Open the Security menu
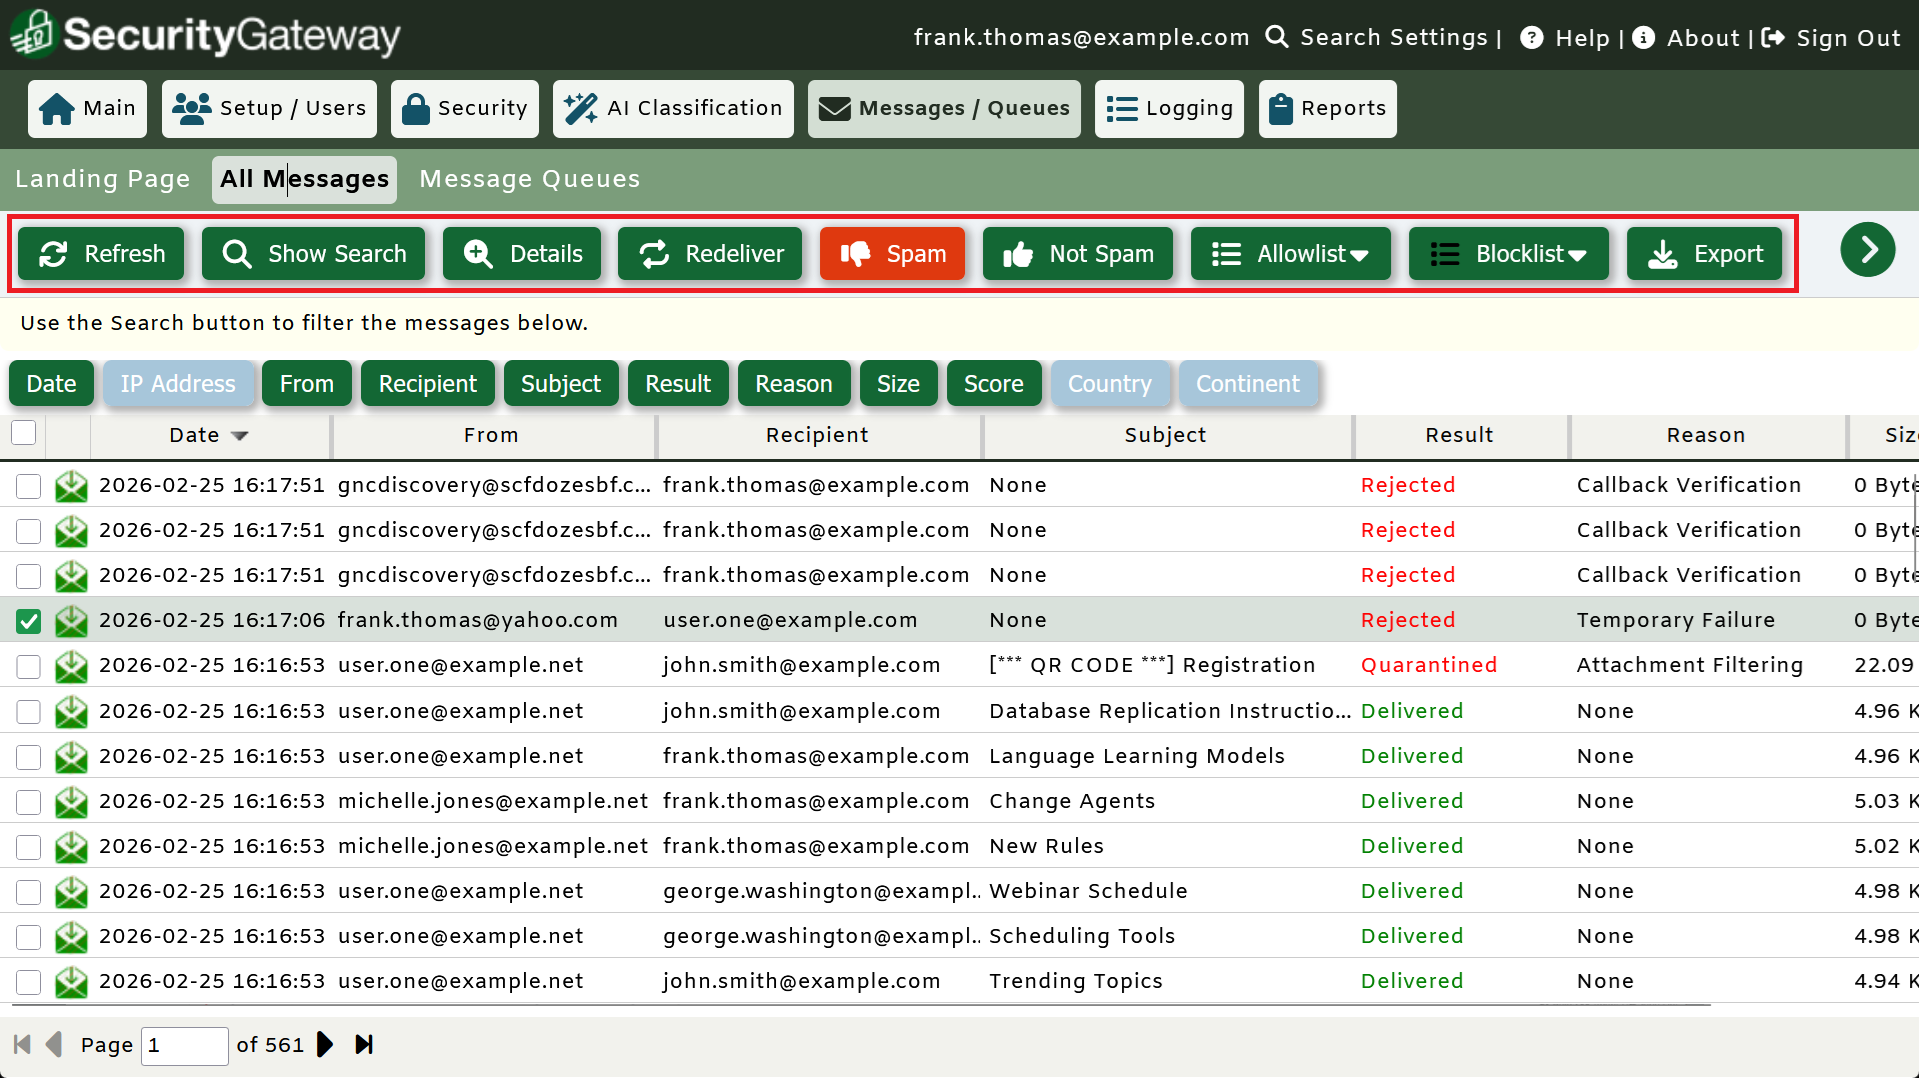Viewport: 1919px width, 1078px height. coord(465,108)
